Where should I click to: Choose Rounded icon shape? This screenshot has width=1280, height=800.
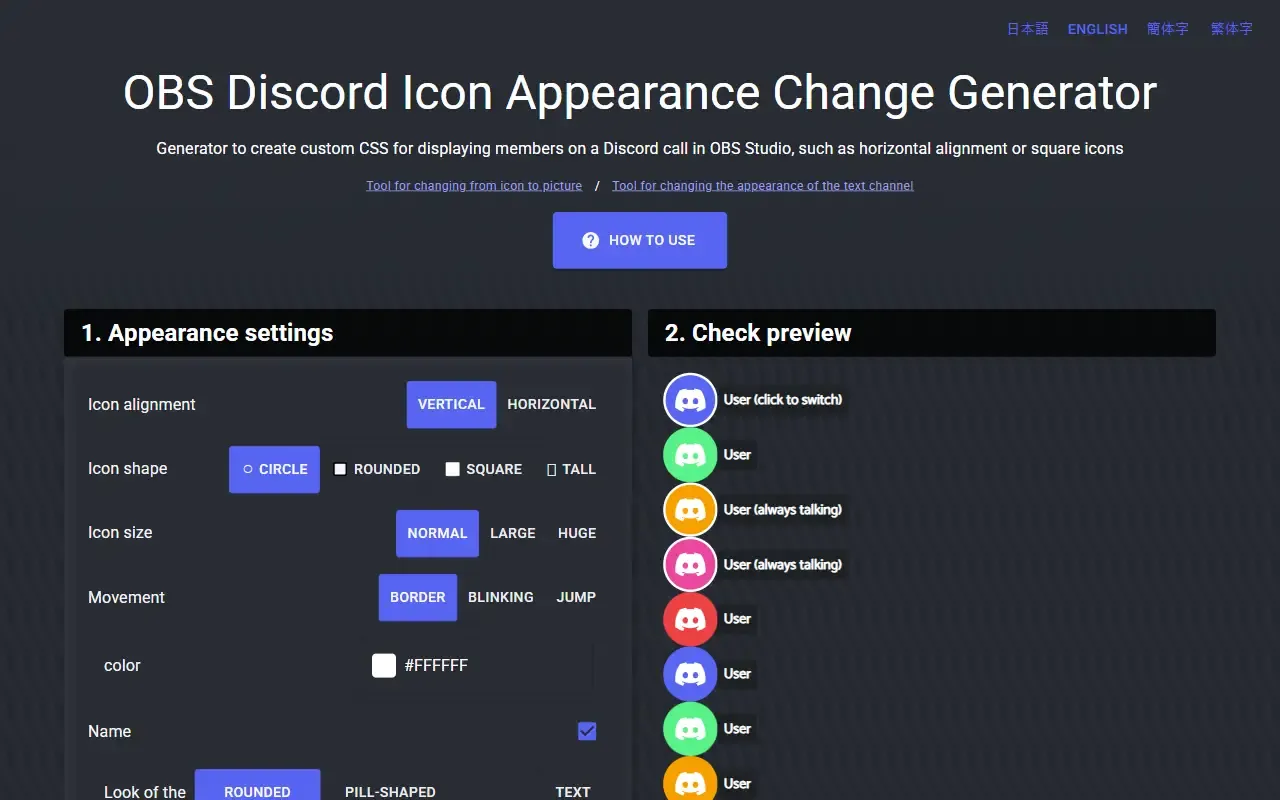point(376,469)
